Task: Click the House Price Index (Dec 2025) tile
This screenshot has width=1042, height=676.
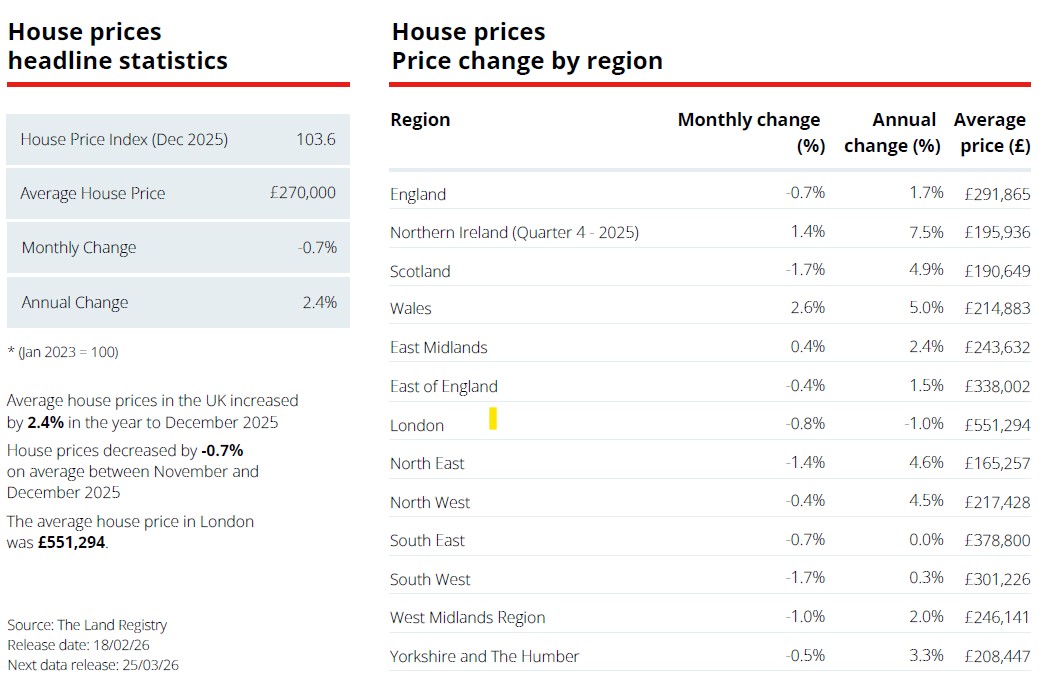Action: (178, 139)
